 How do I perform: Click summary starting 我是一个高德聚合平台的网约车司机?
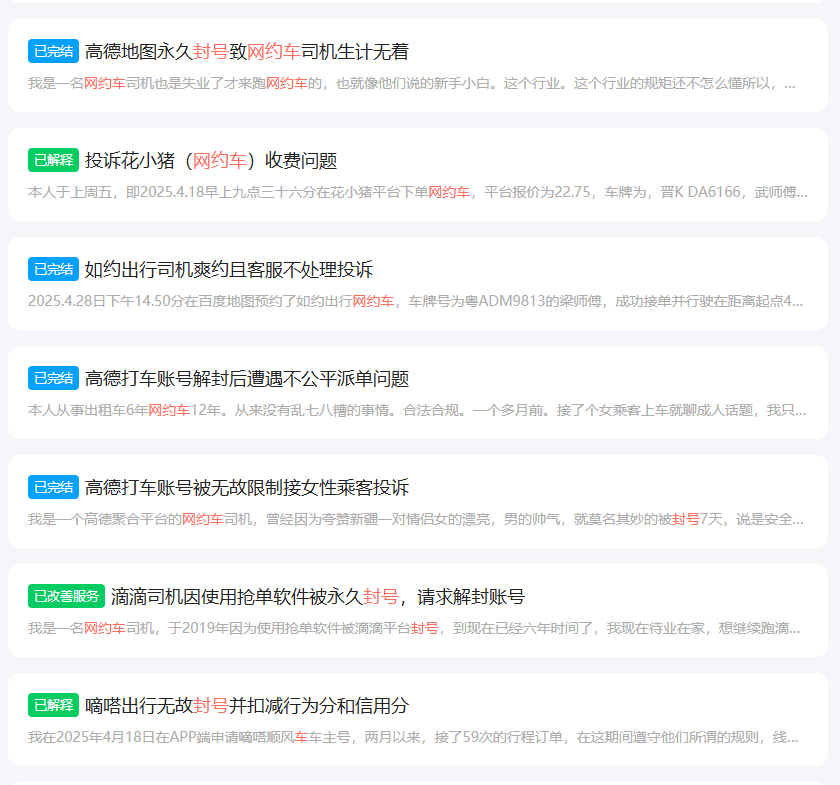(416, 519)
